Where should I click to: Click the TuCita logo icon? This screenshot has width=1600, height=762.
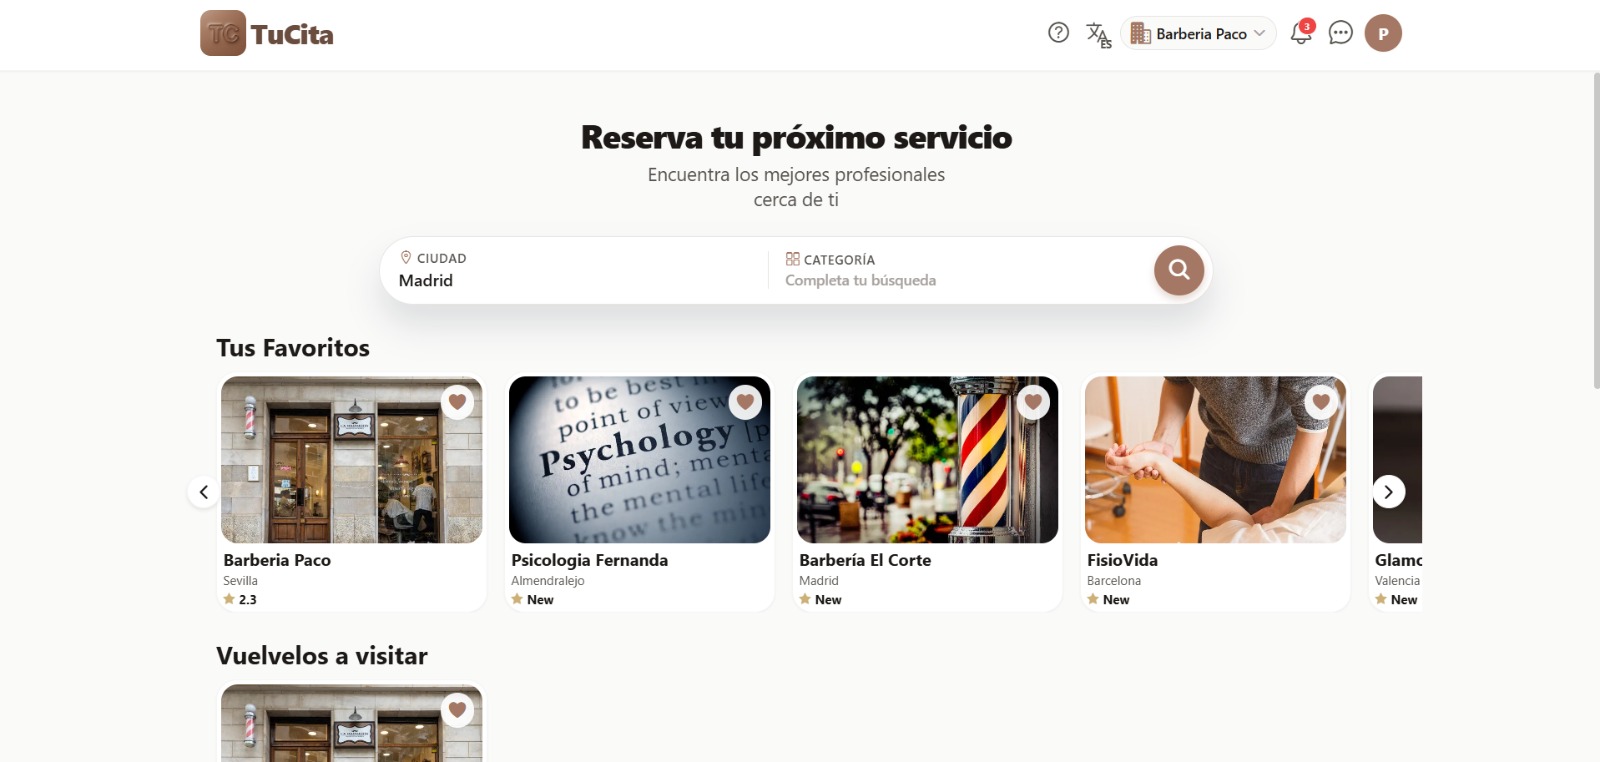pos(223,33)
